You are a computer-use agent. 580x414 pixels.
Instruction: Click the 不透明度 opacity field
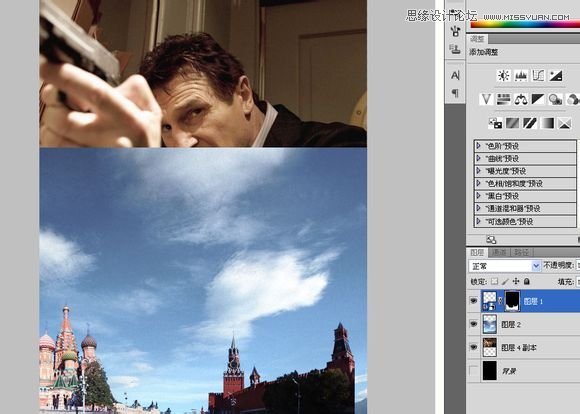578,266
